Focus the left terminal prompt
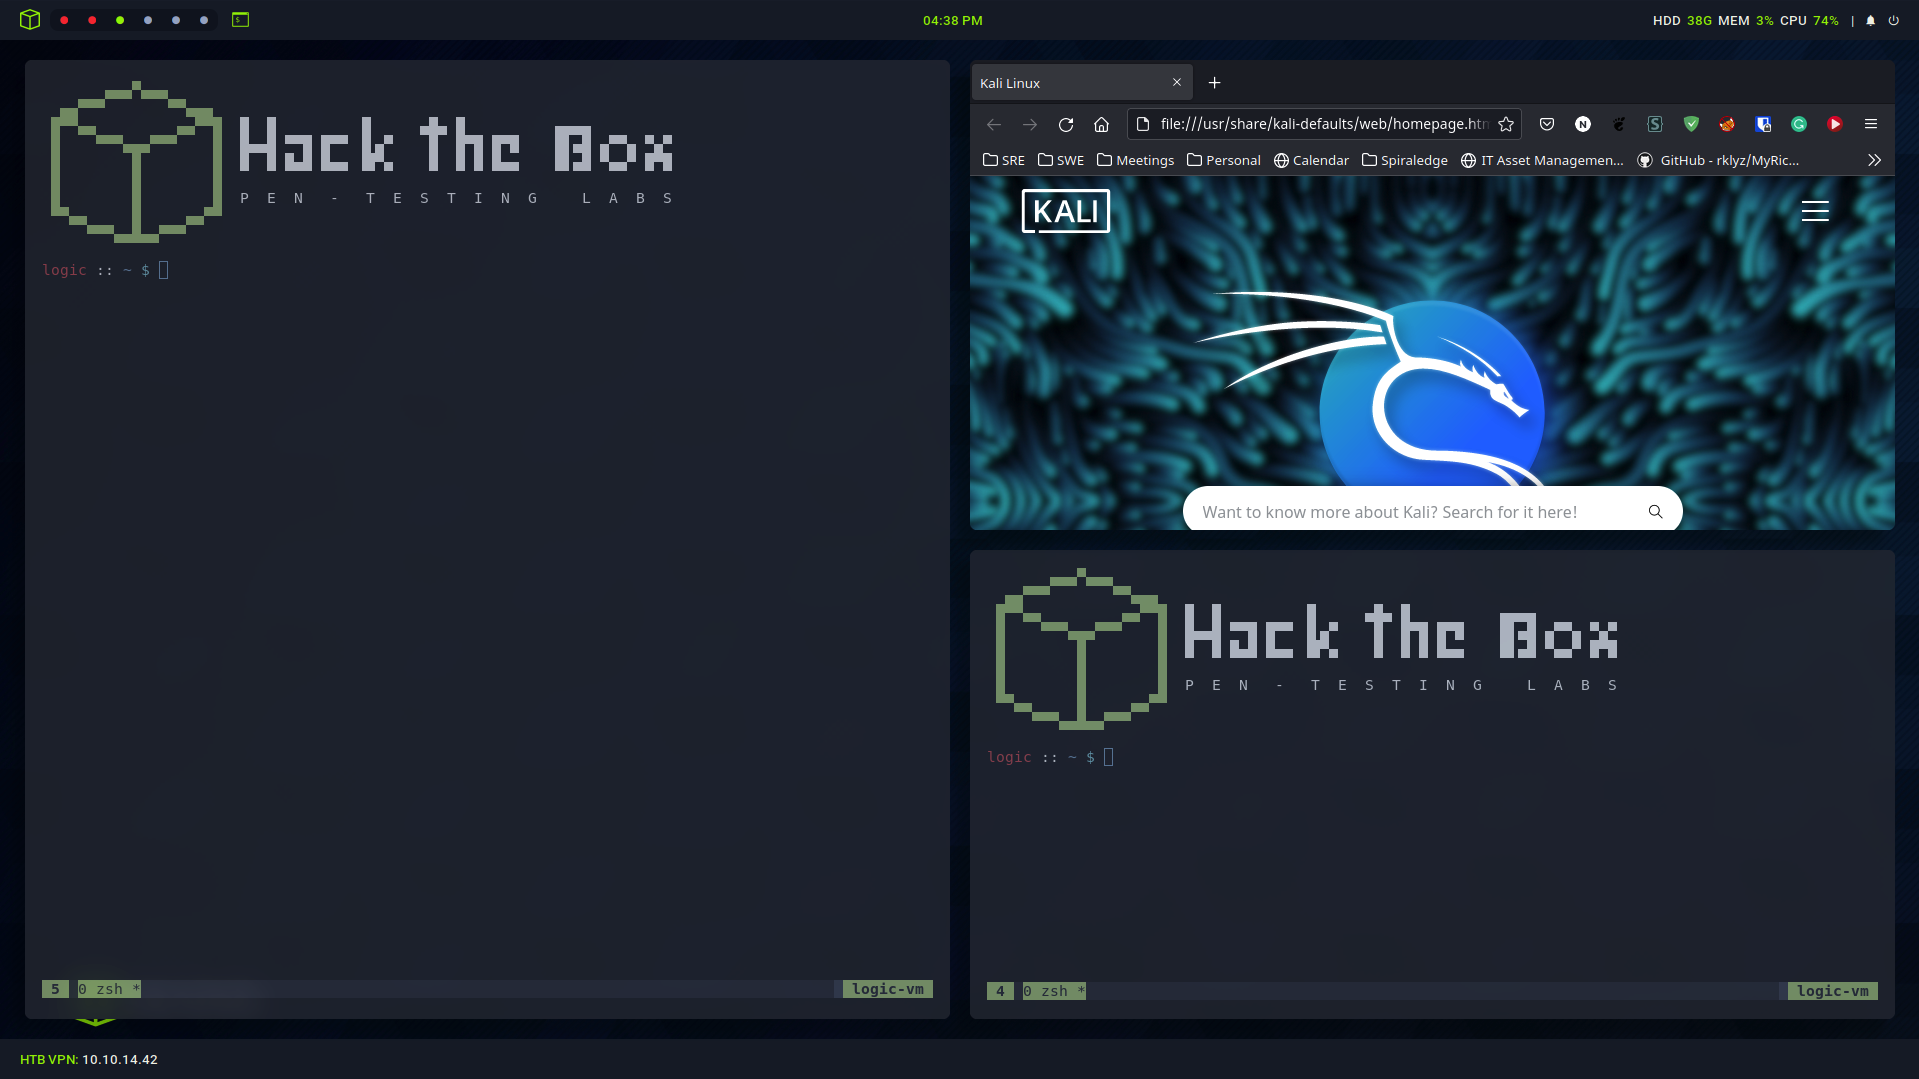1919x1079 pixels. click(x=105, y=270)
